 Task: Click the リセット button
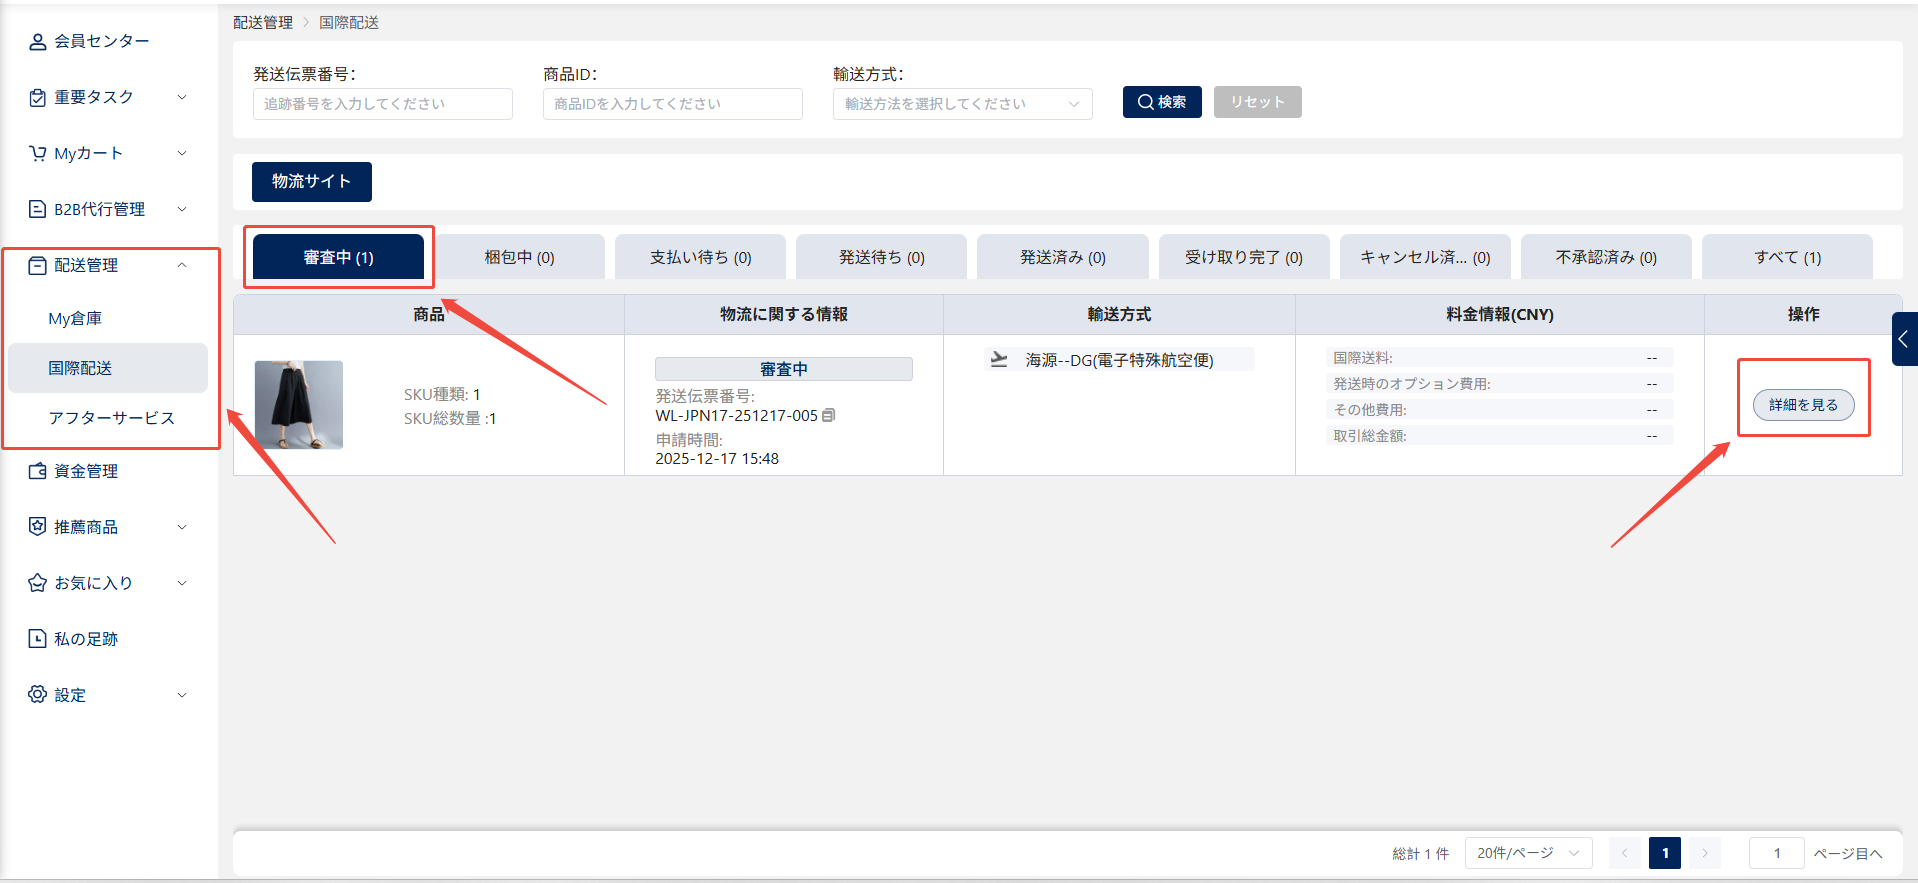pos(1258,102)
